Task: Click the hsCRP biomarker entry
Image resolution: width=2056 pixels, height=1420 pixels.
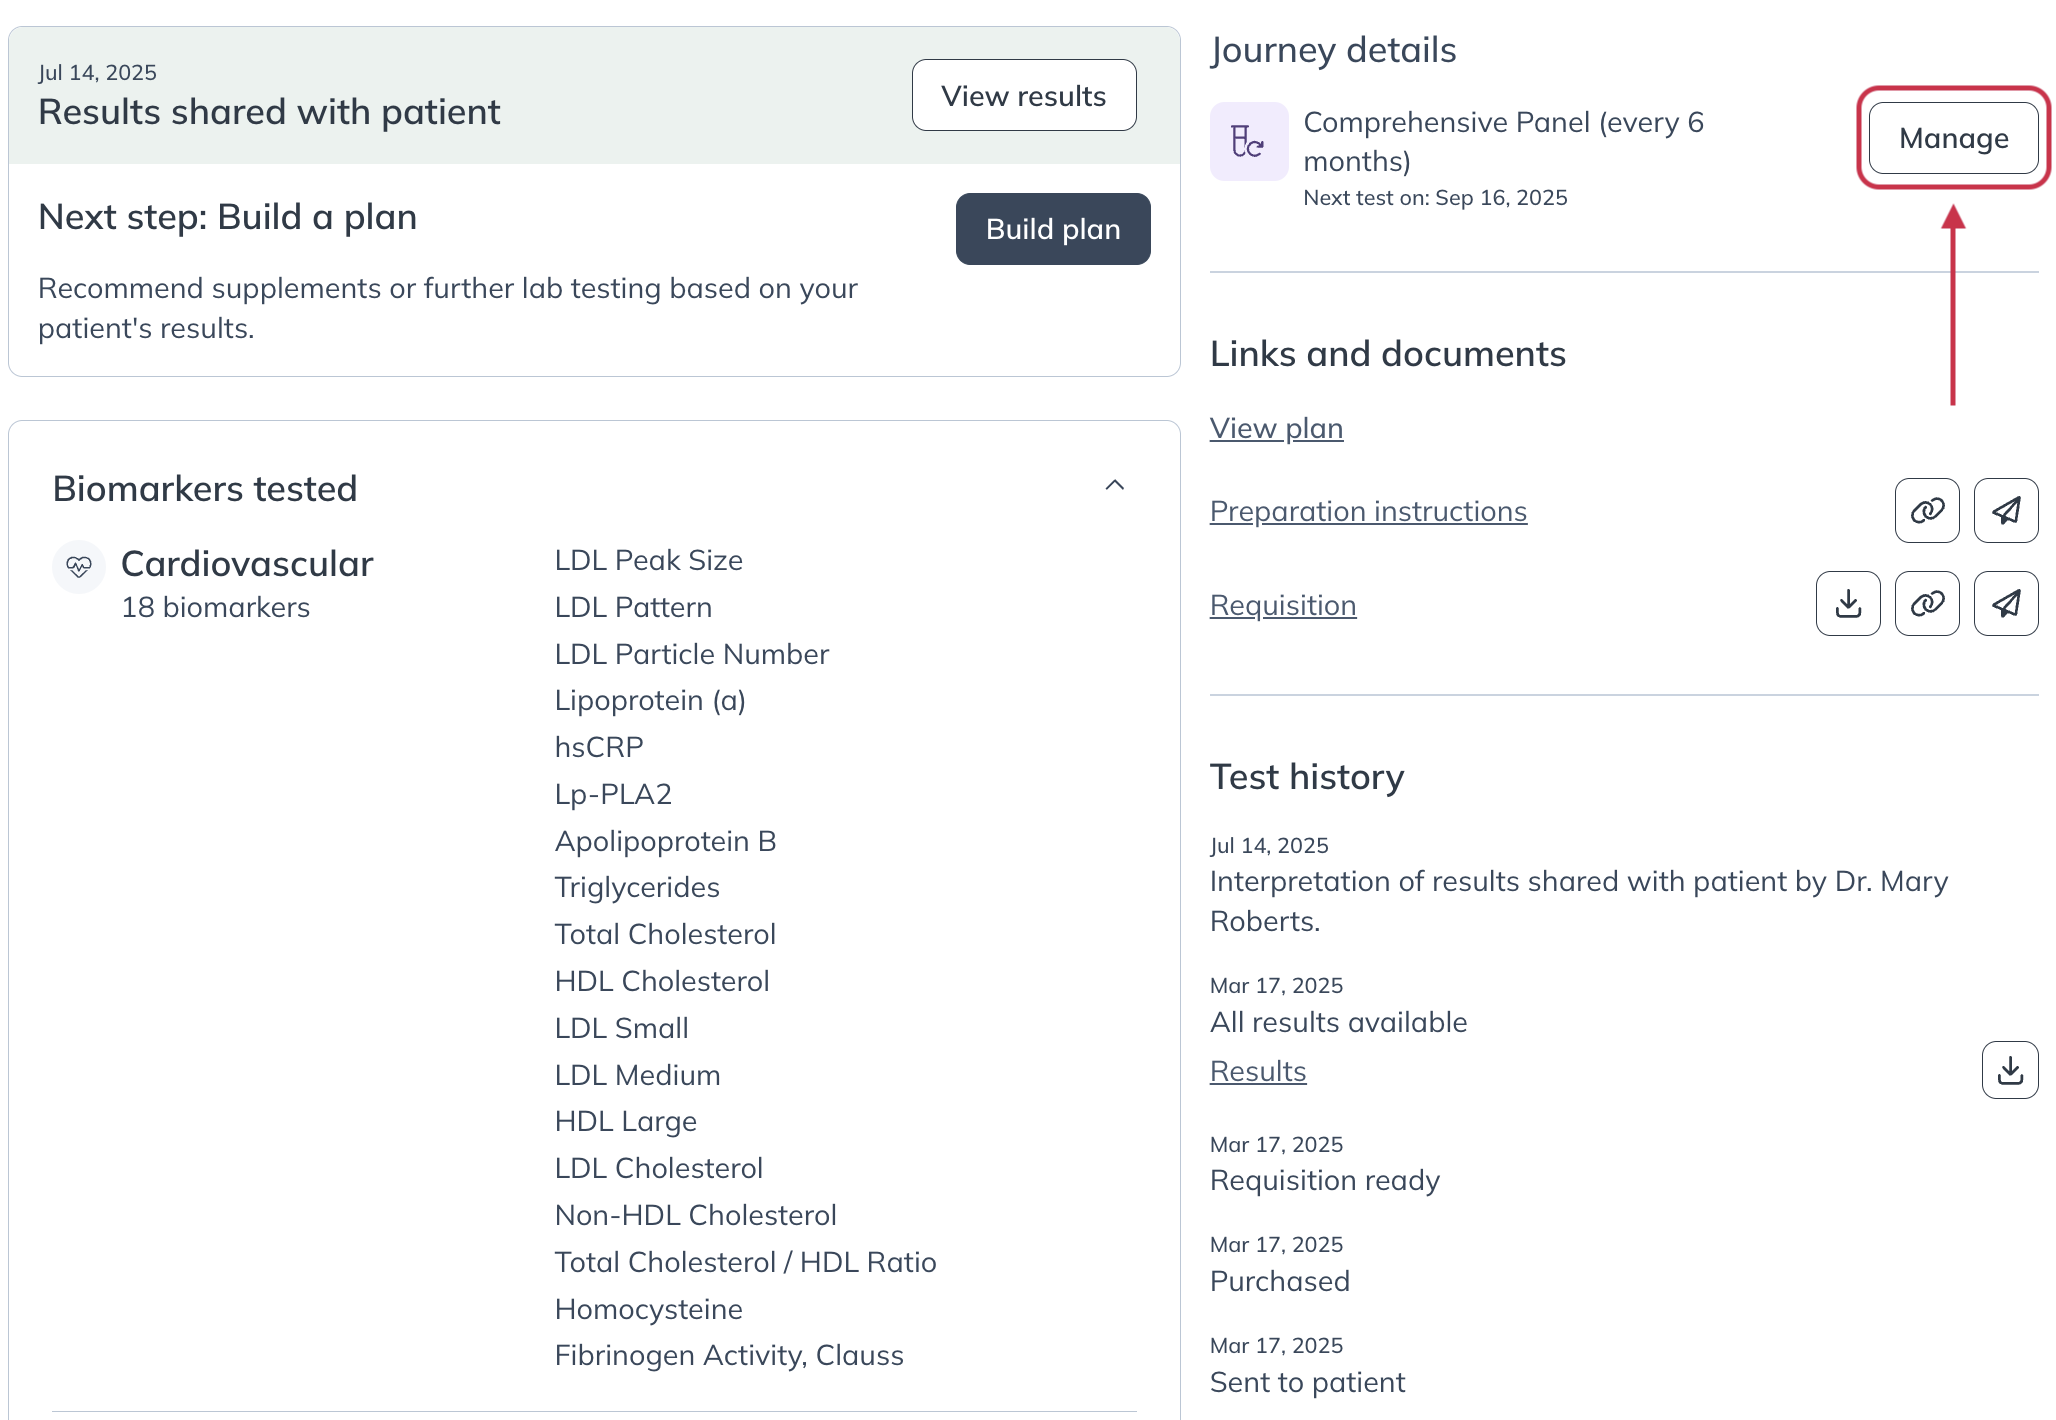Action: (599, 747)
